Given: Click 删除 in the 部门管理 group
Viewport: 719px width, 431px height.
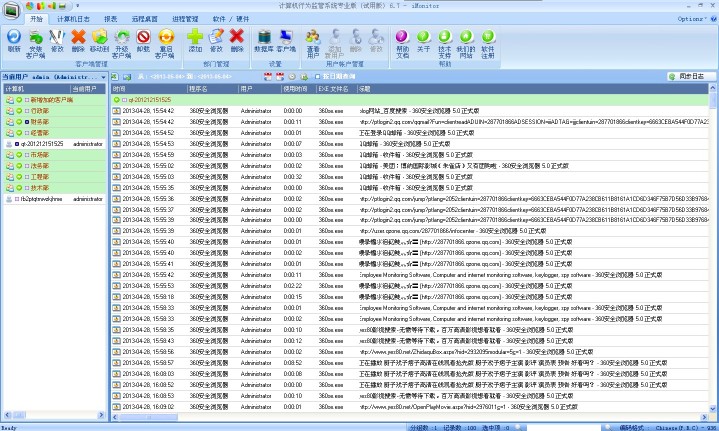Looking at the screenshot, I should point(237,41).
